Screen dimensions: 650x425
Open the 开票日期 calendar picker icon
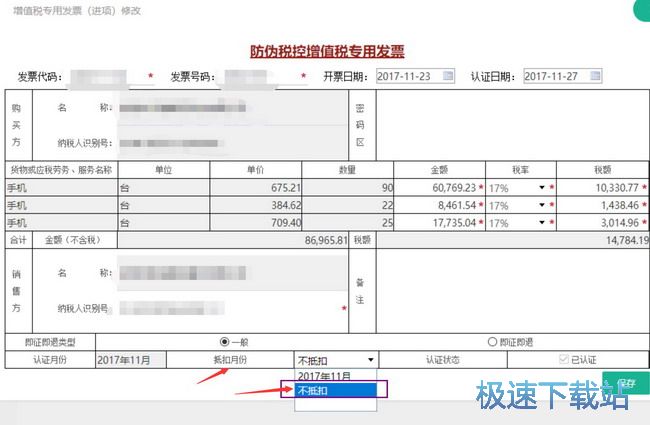(x=448, y=76)
